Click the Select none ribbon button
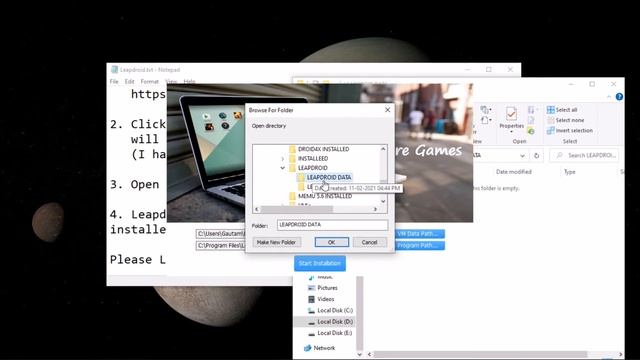640x360 pixels. pyautogui.click(x=565, y=120)
